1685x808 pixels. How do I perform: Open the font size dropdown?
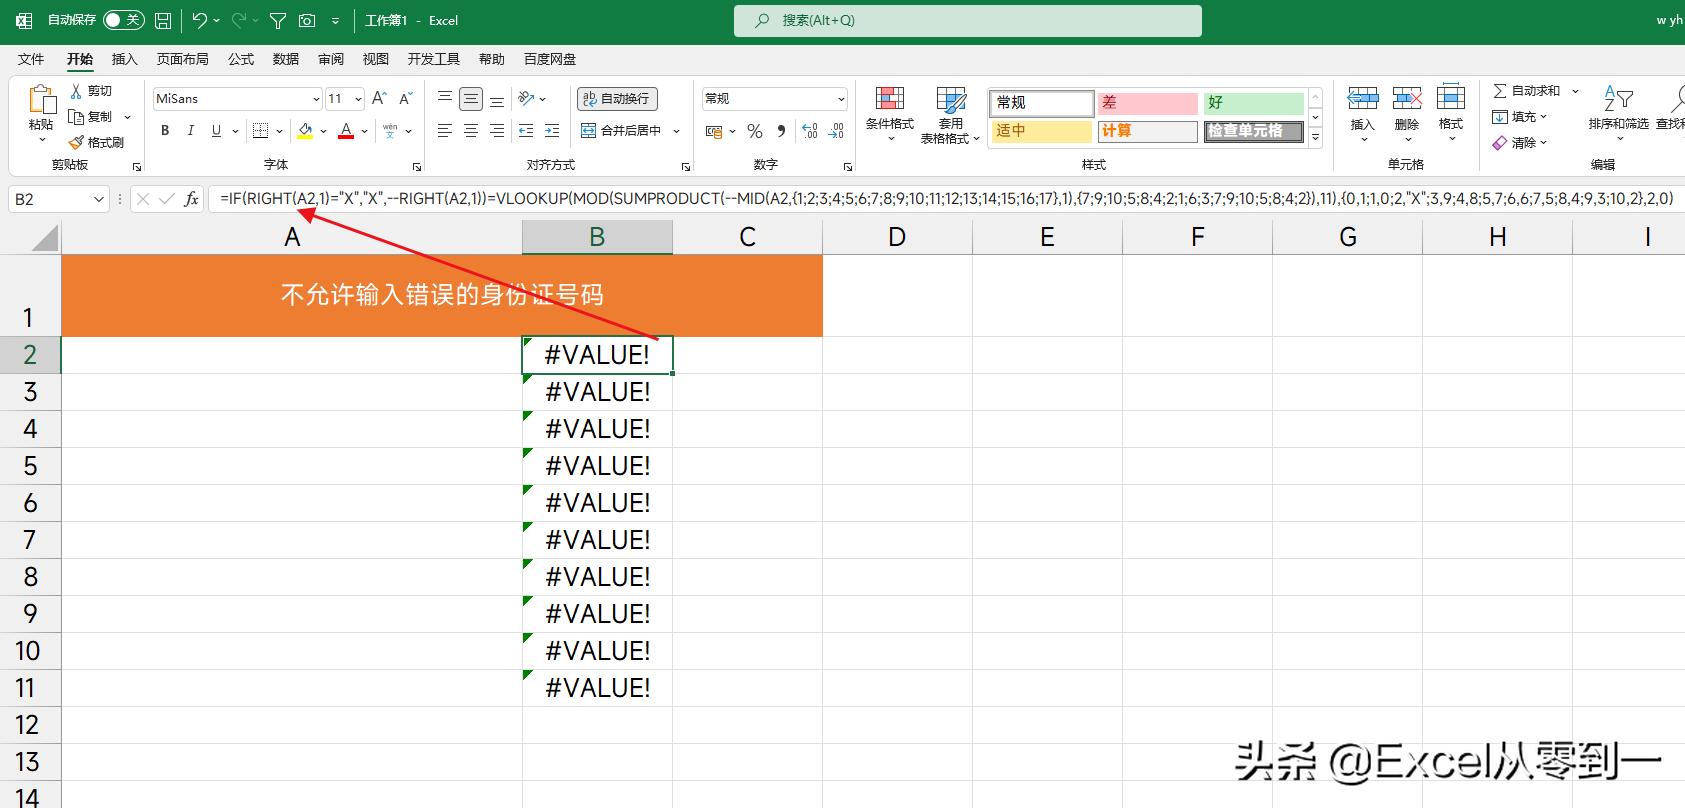coord(358,99)
